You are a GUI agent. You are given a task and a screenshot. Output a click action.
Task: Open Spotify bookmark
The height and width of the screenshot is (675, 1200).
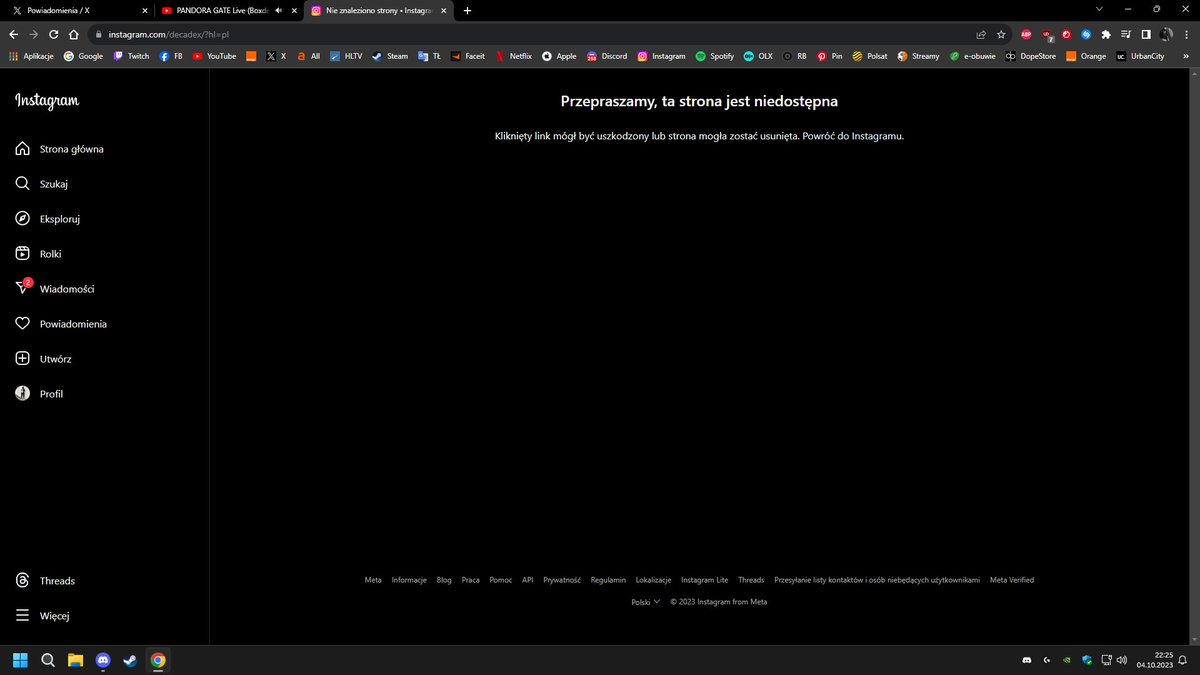[x=714, y=56]
